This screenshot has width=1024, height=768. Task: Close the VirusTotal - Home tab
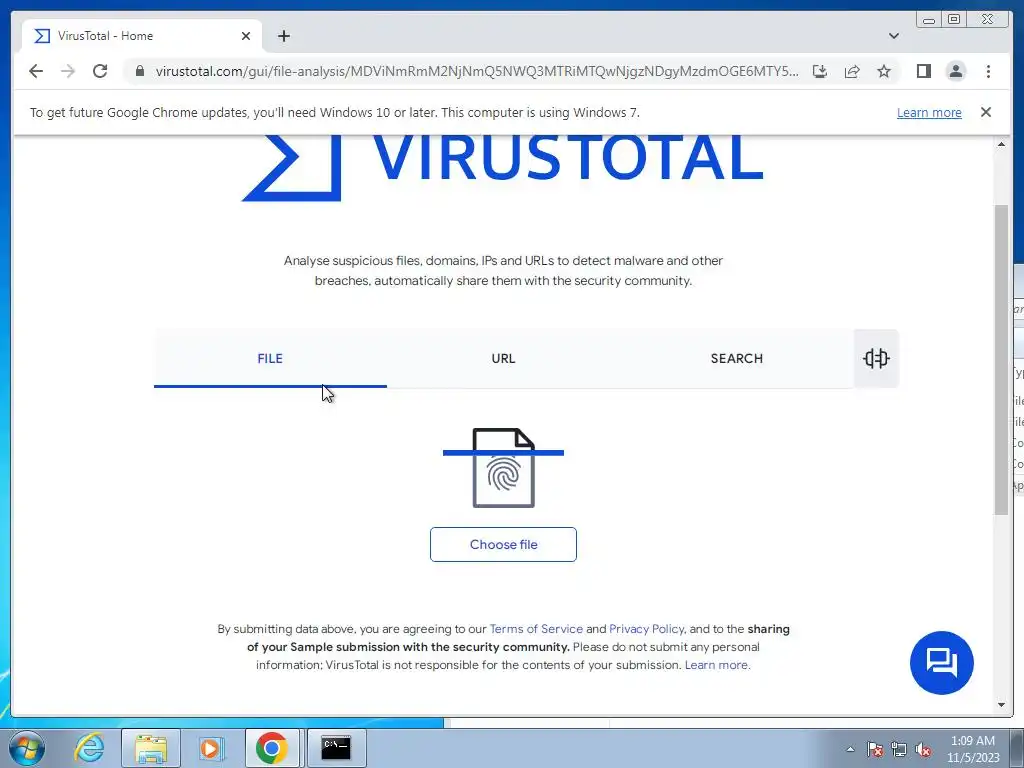point(246,36)
